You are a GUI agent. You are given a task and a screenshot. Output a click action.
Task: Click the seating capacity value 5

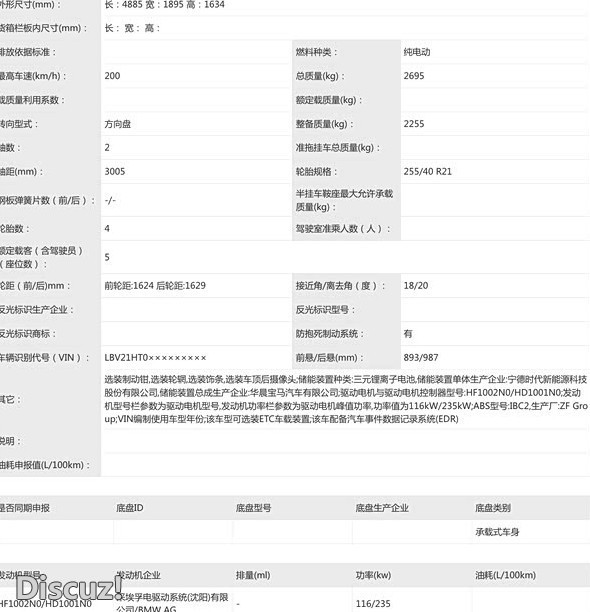(107, 257)
